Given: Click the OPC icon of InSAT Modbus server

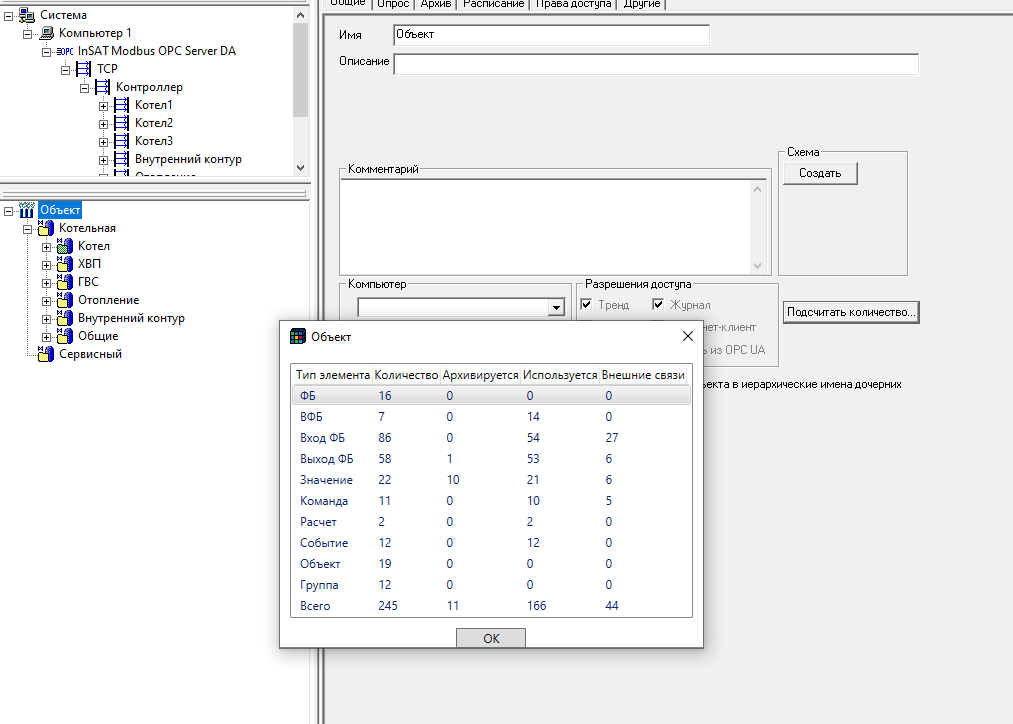Looking at the screenshot, I should (65, 51).
